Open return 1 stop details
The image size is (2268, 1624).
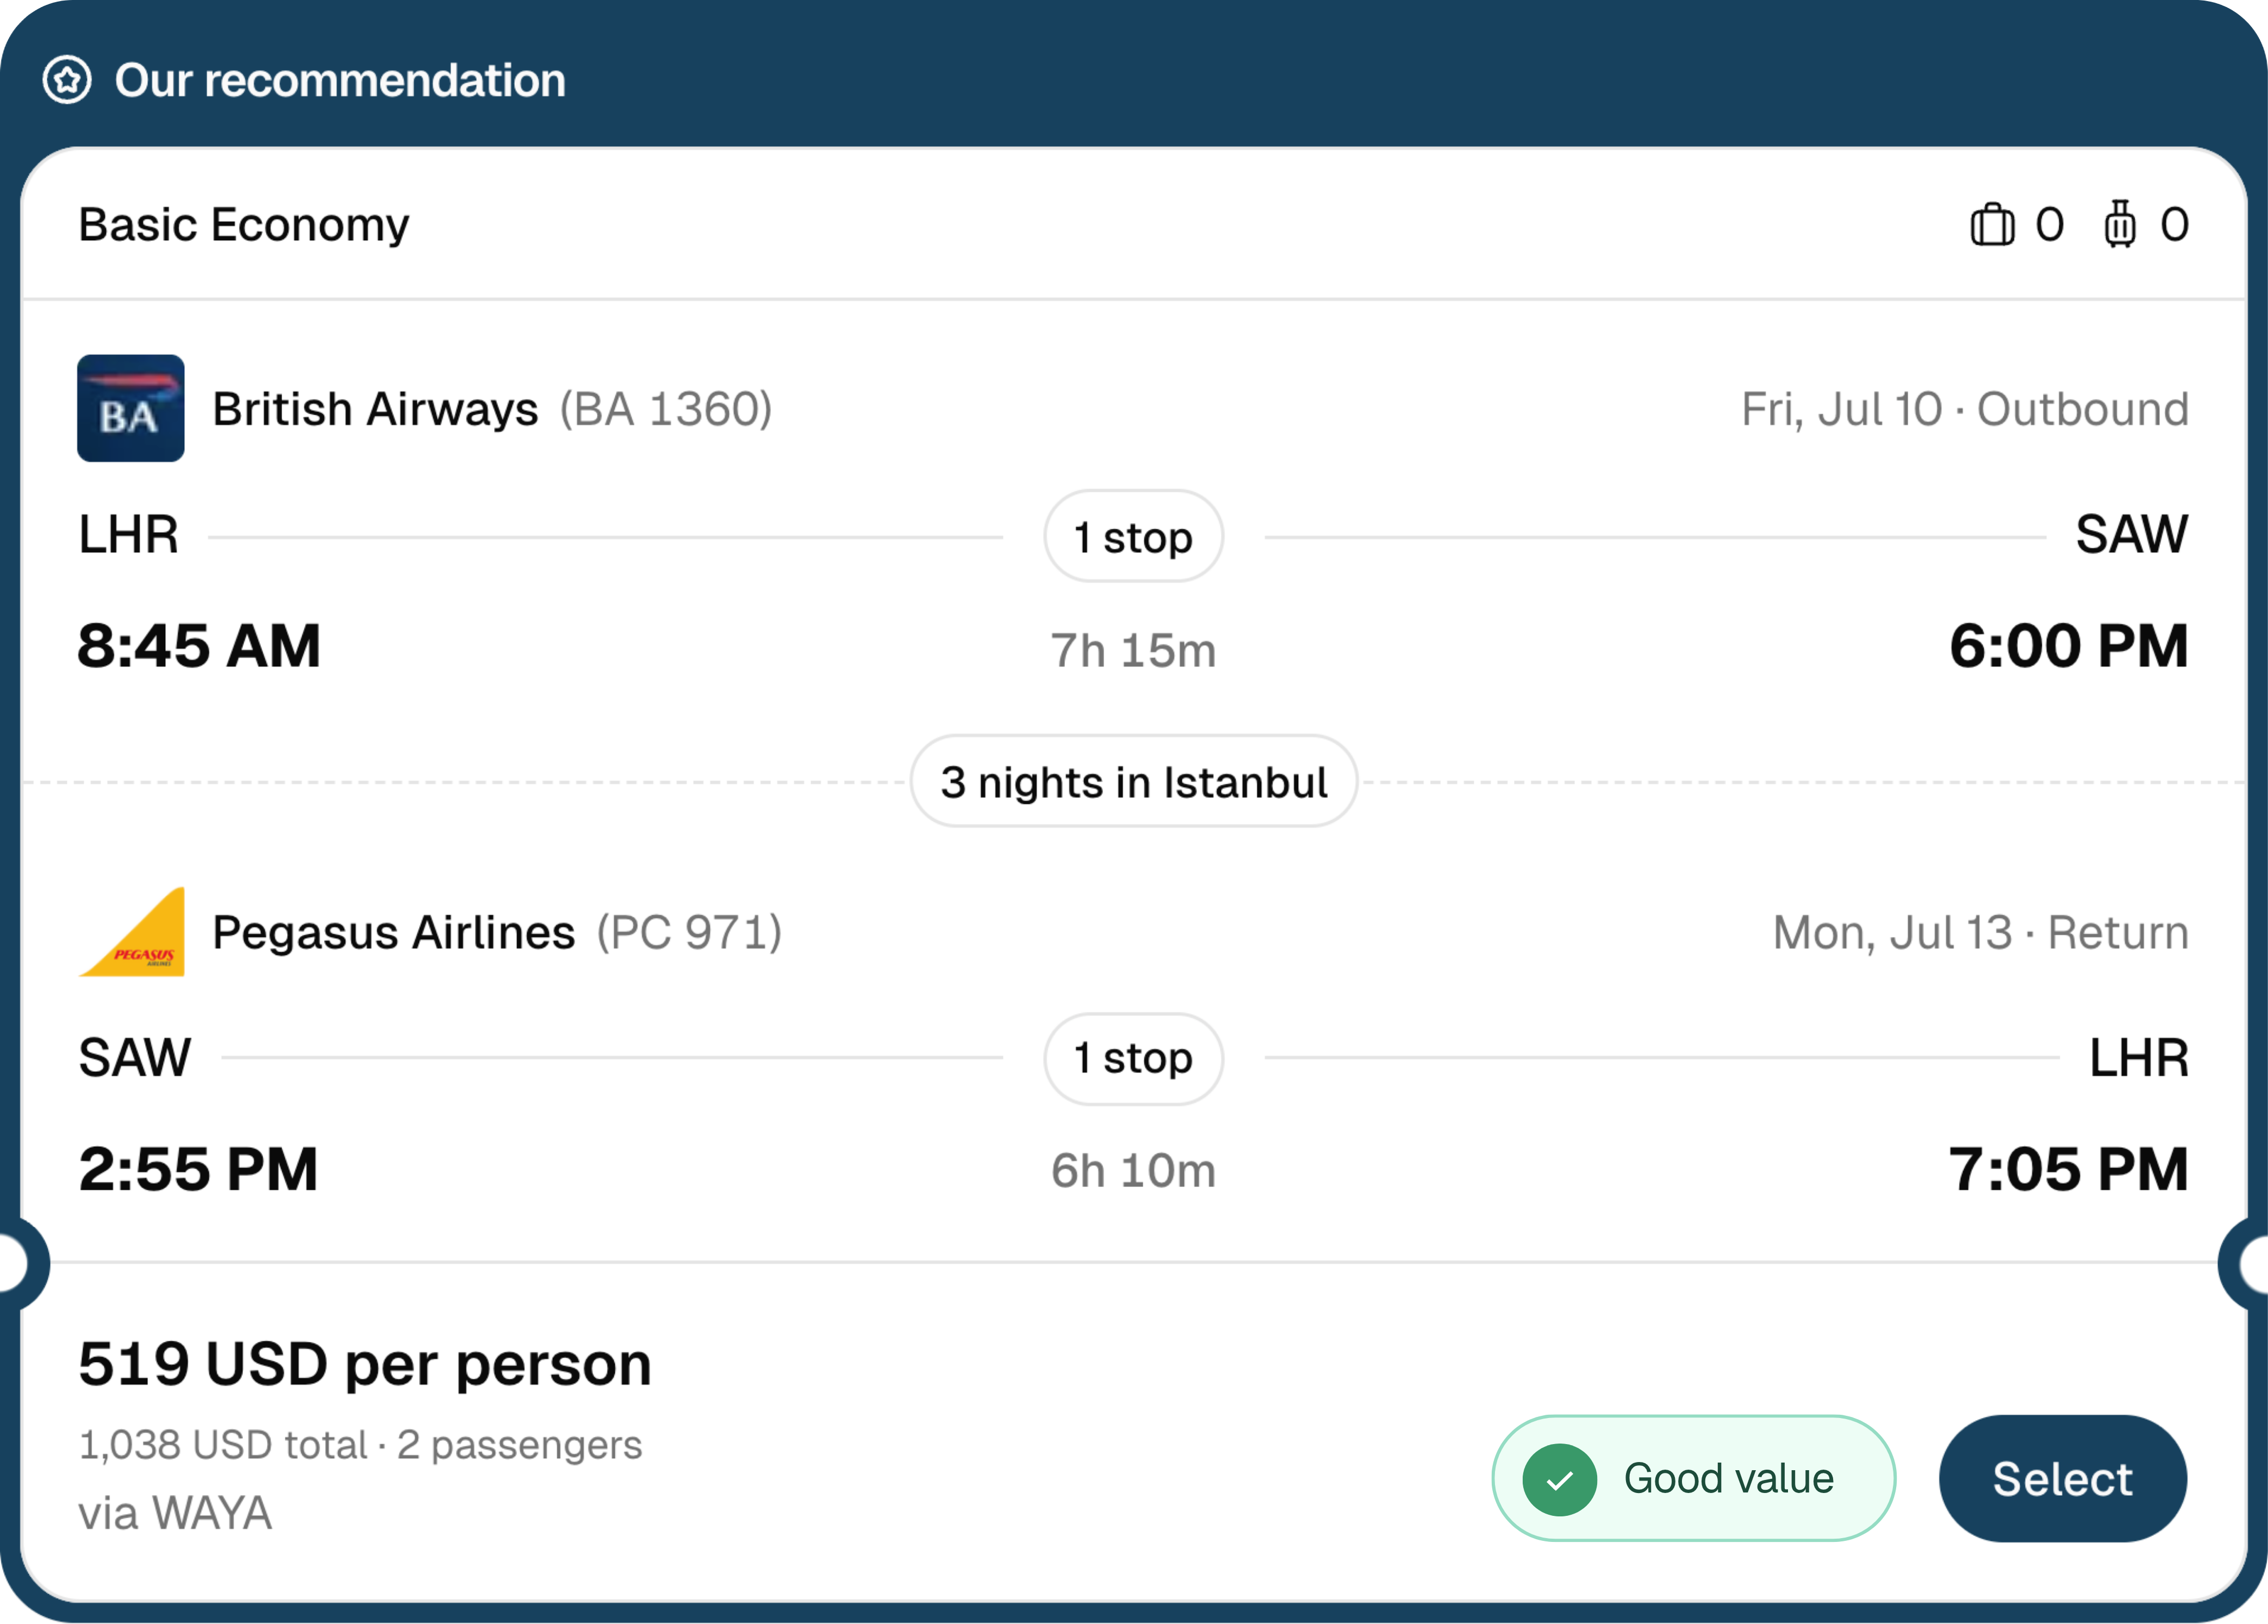(x=1133, y=1058)
